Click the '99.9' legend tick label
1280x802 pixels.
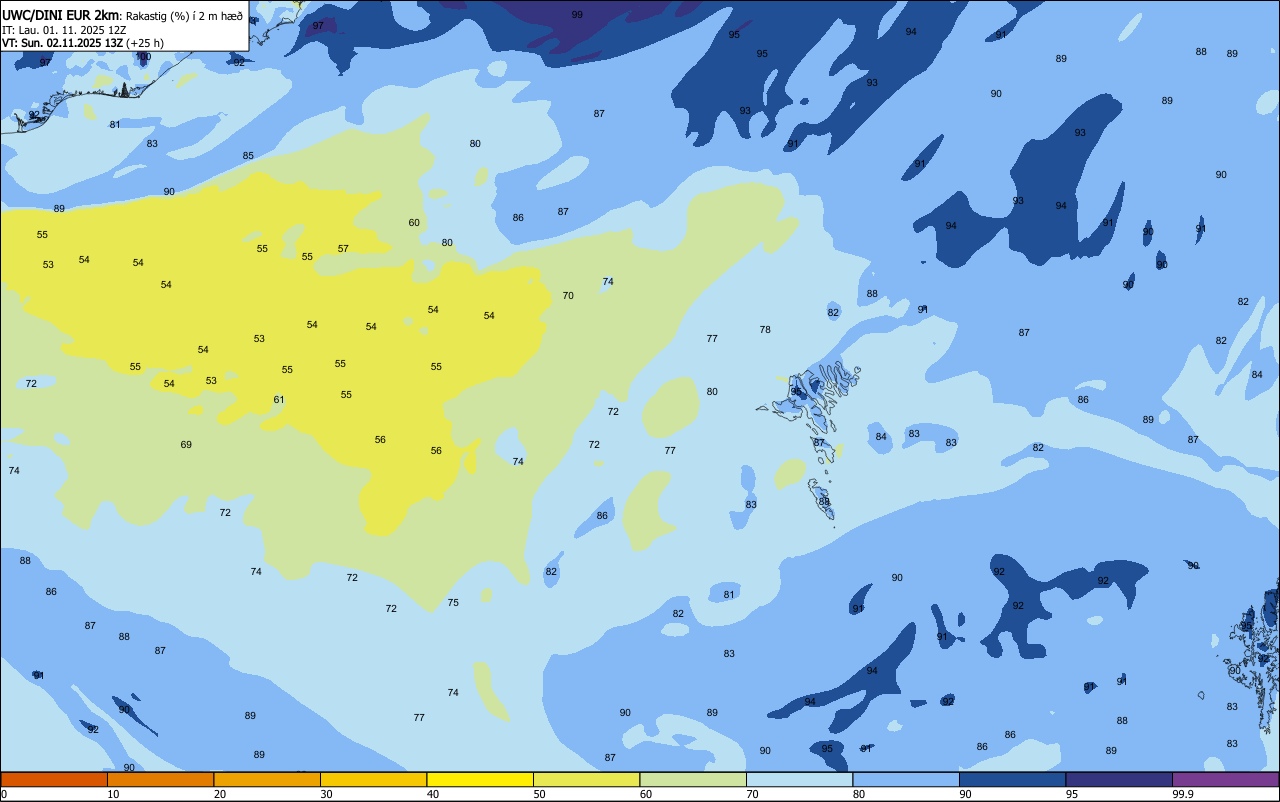(x=1182, y=794)
